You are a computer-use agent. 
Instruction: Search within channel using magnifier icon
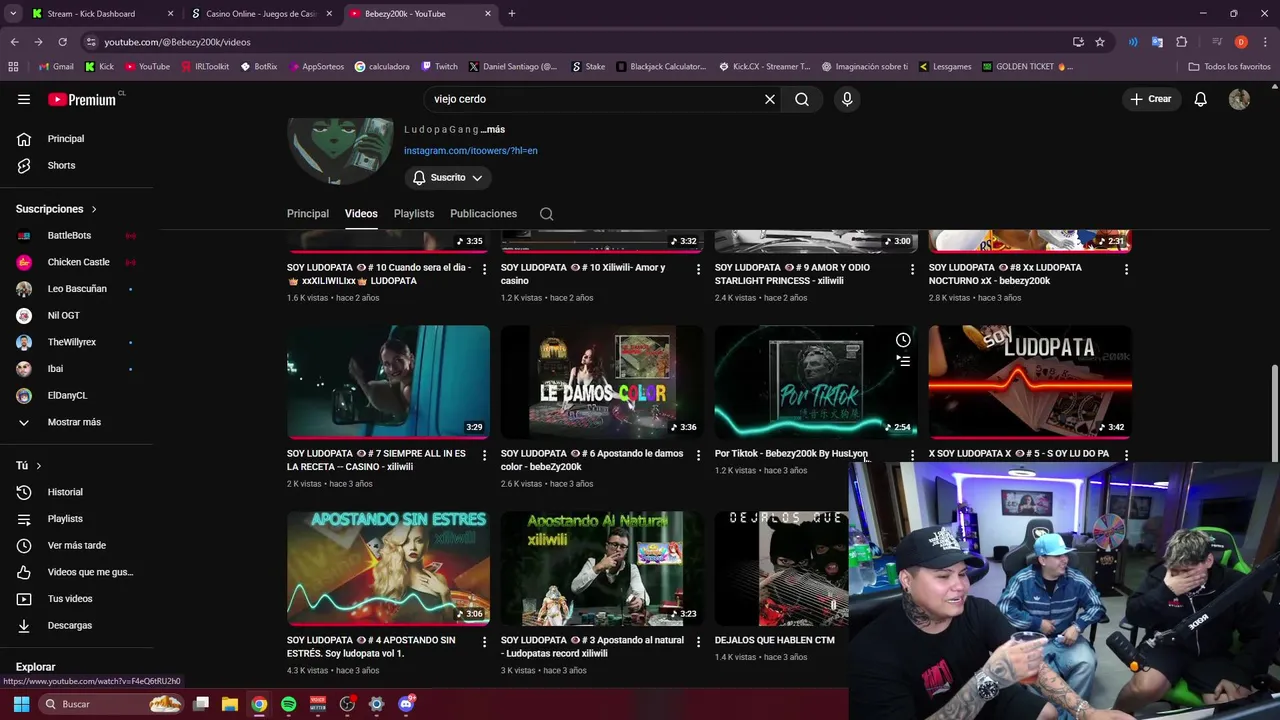[x=546, y=214]
